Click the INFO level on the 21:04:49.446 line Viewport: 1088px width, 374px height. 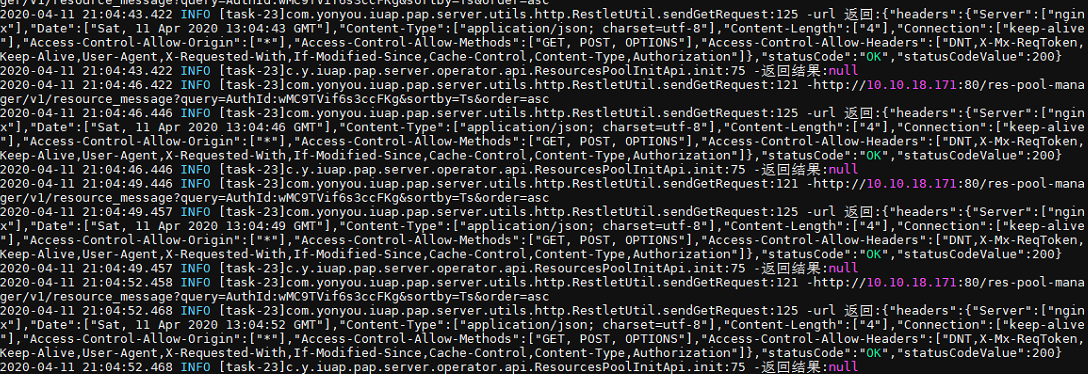pos(195,184)
